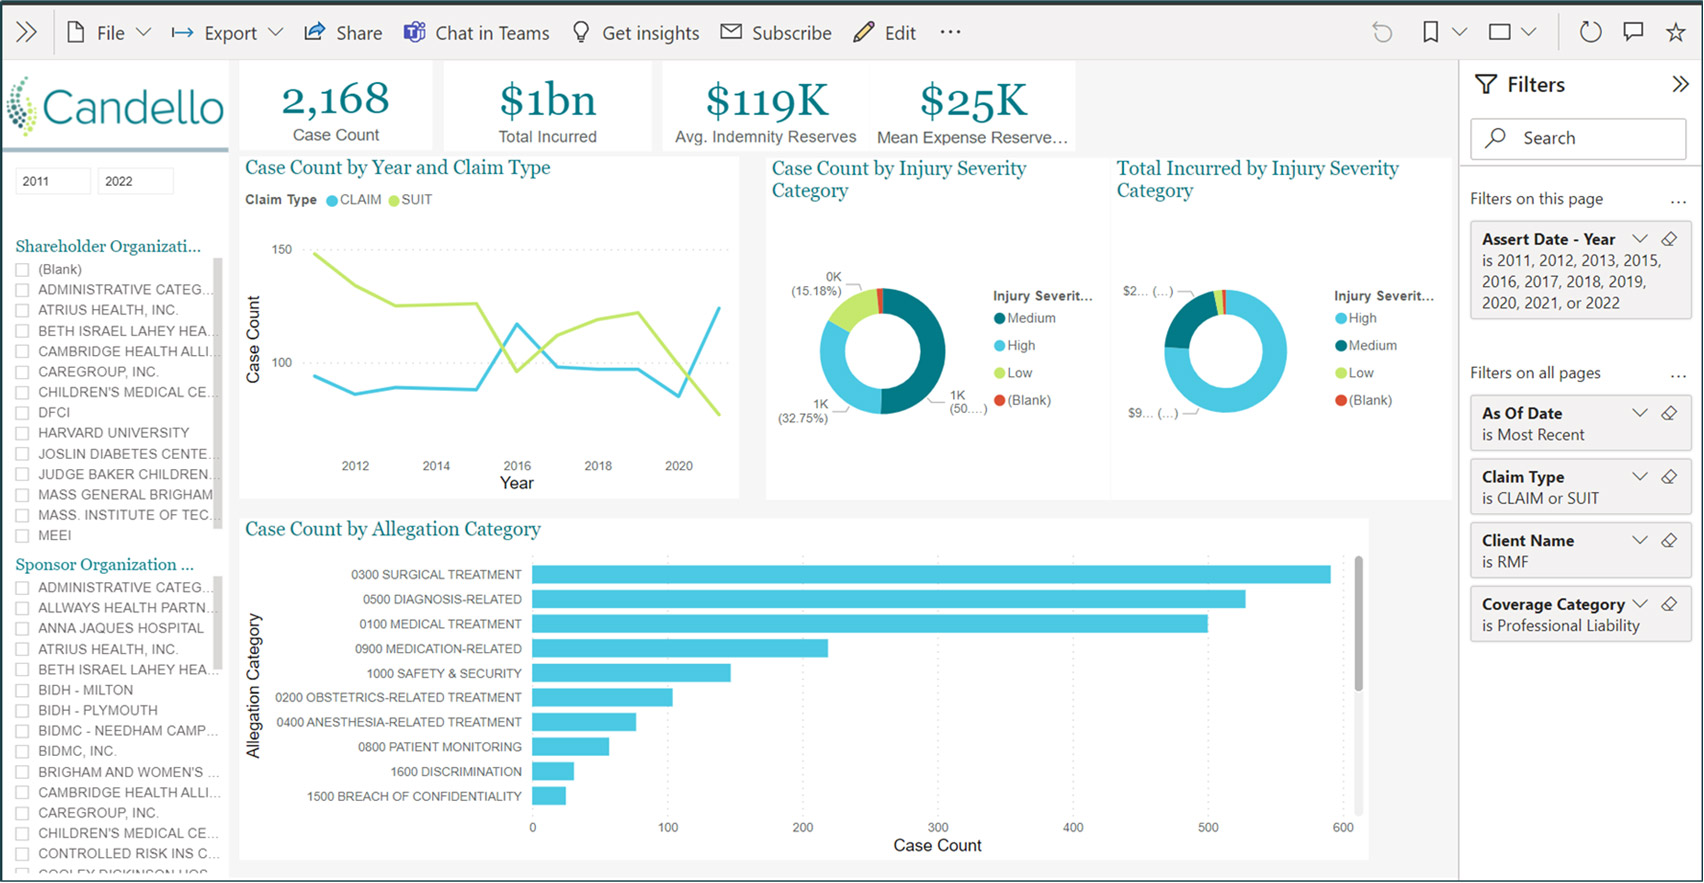Open the File menu
Image resolution: width=1704 pixels, height=883 pixels.
[x=110, y=33]
